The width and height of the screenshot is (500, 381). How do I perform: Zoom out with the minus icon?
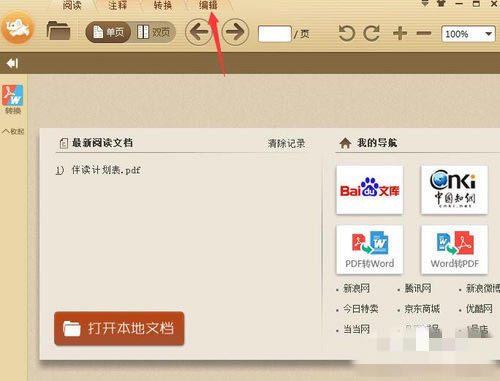click(x=424, y=33)
